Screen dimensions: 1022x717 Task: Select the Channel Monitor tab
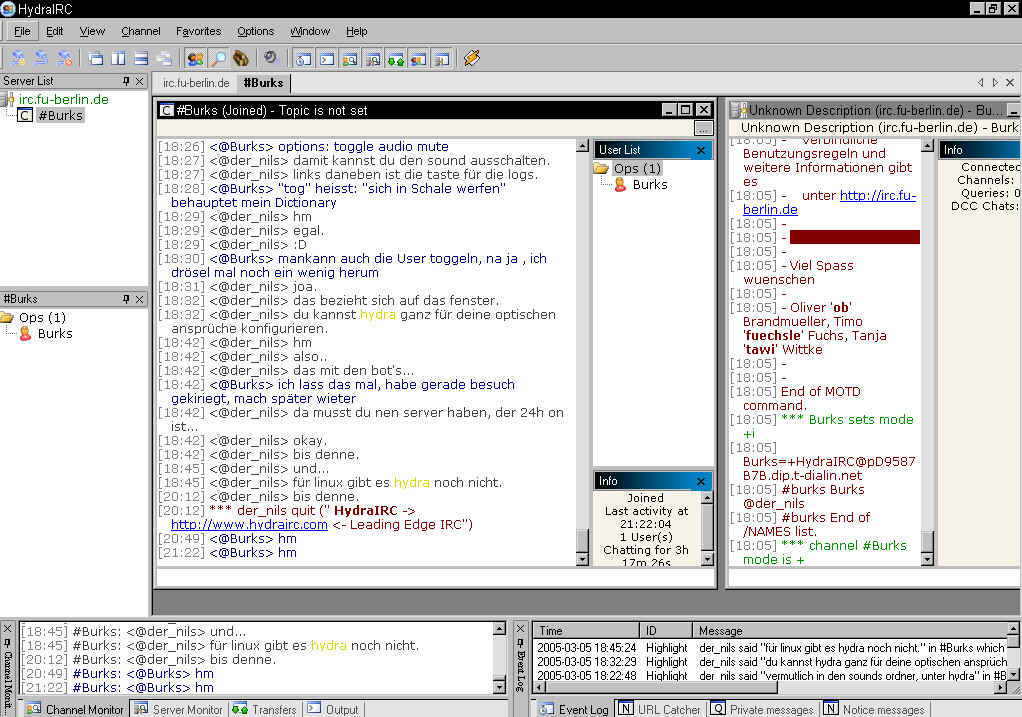point(76,709)
